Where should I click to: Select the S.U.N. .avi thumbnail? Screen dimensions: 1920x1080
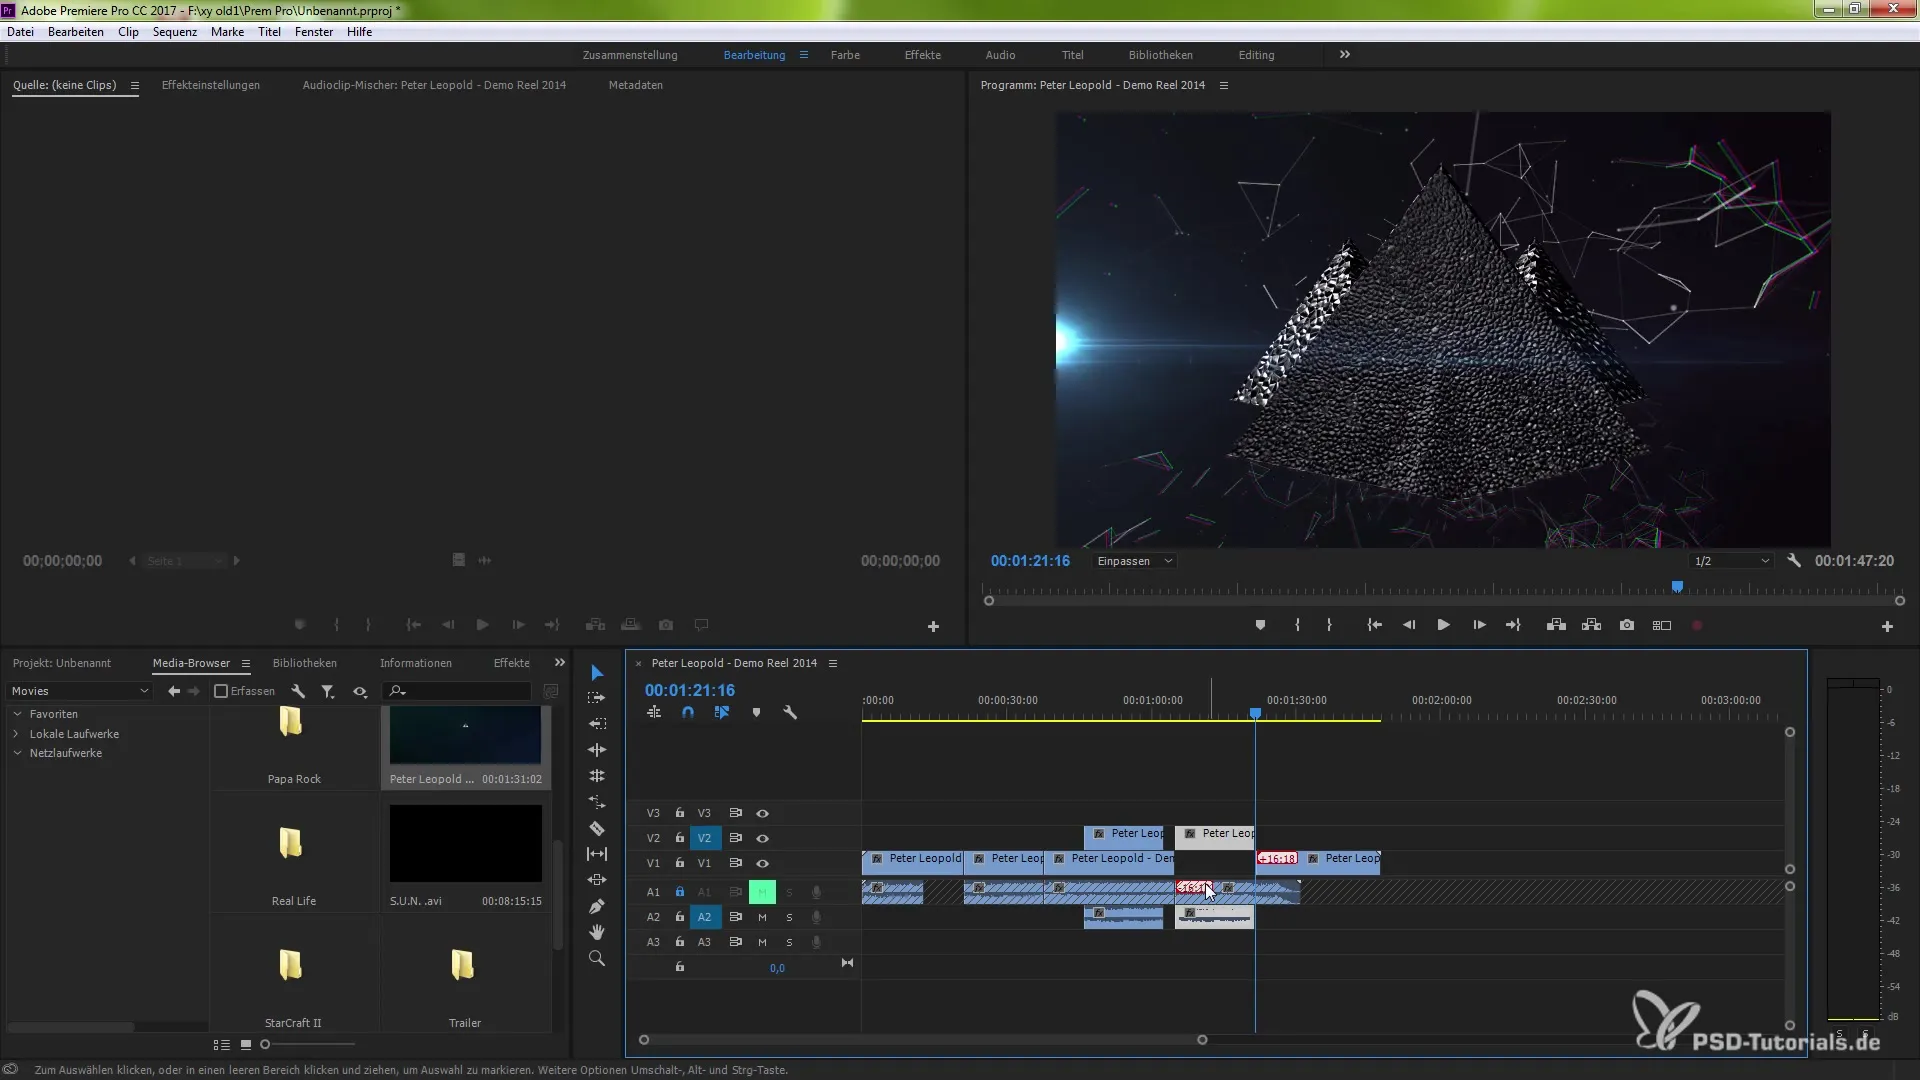pyautogui.click(x=465, y=843)
